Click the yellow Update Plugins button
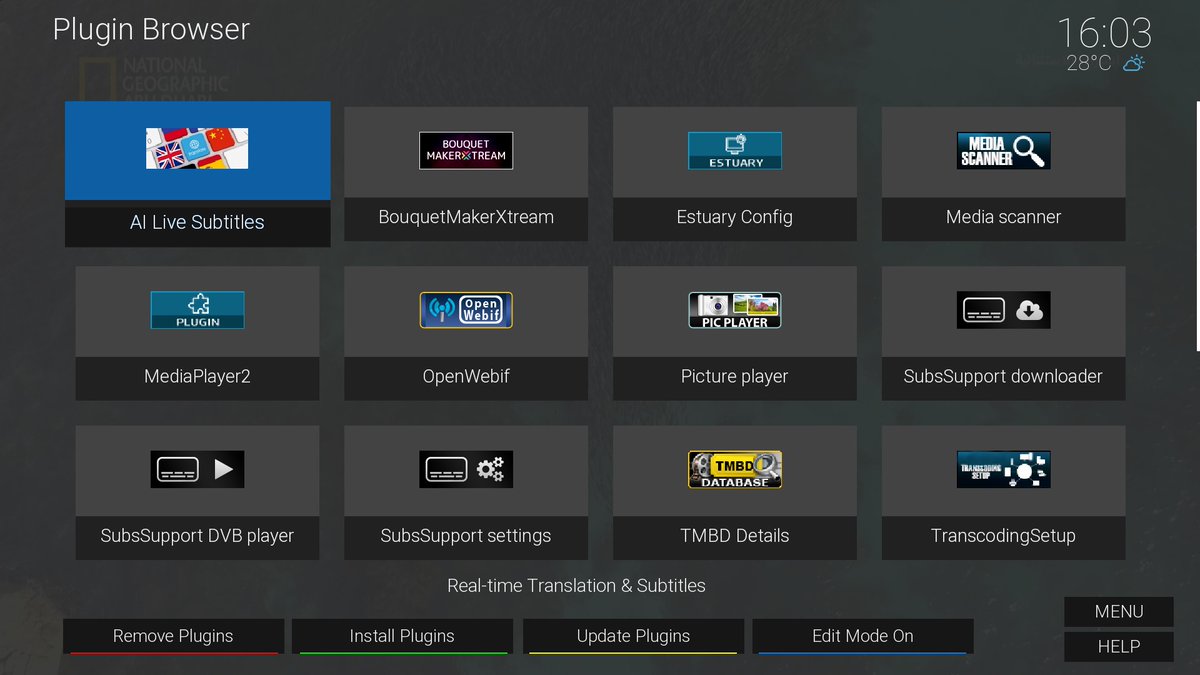 tap(633, 636)
